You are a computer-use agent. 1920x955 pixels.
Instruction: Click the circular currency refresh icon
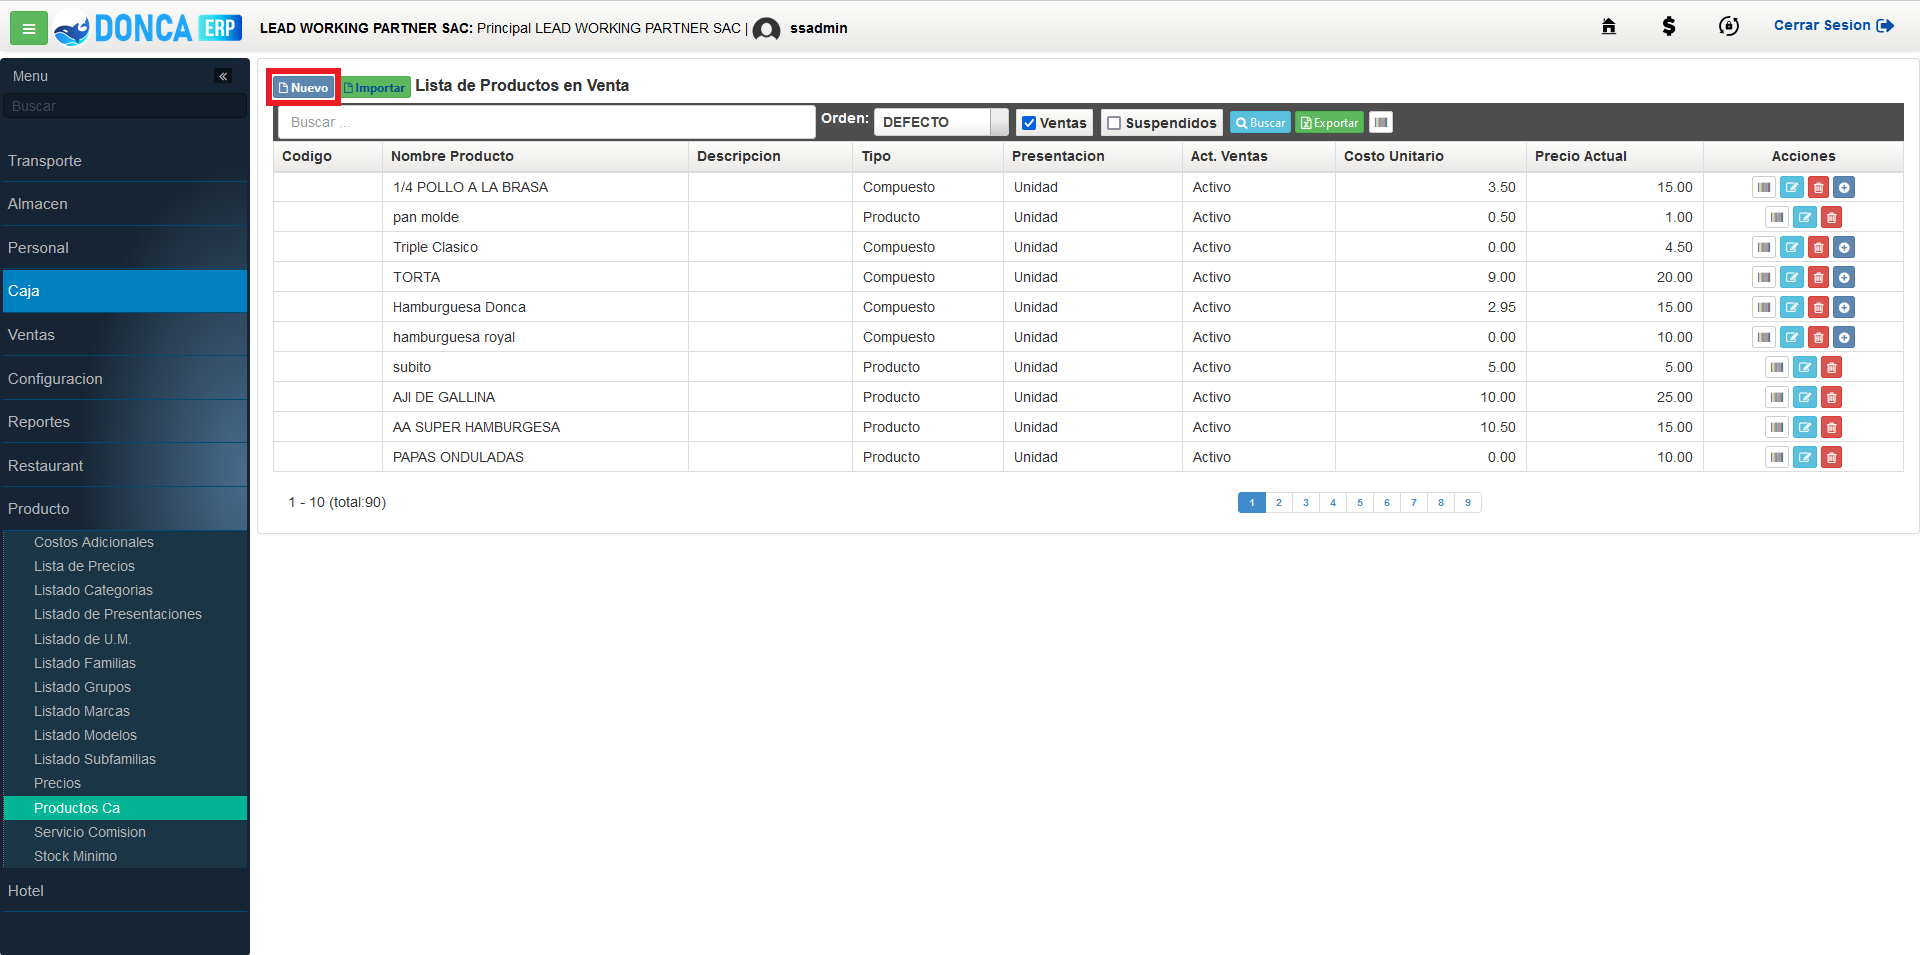(x=1728, y=26)
